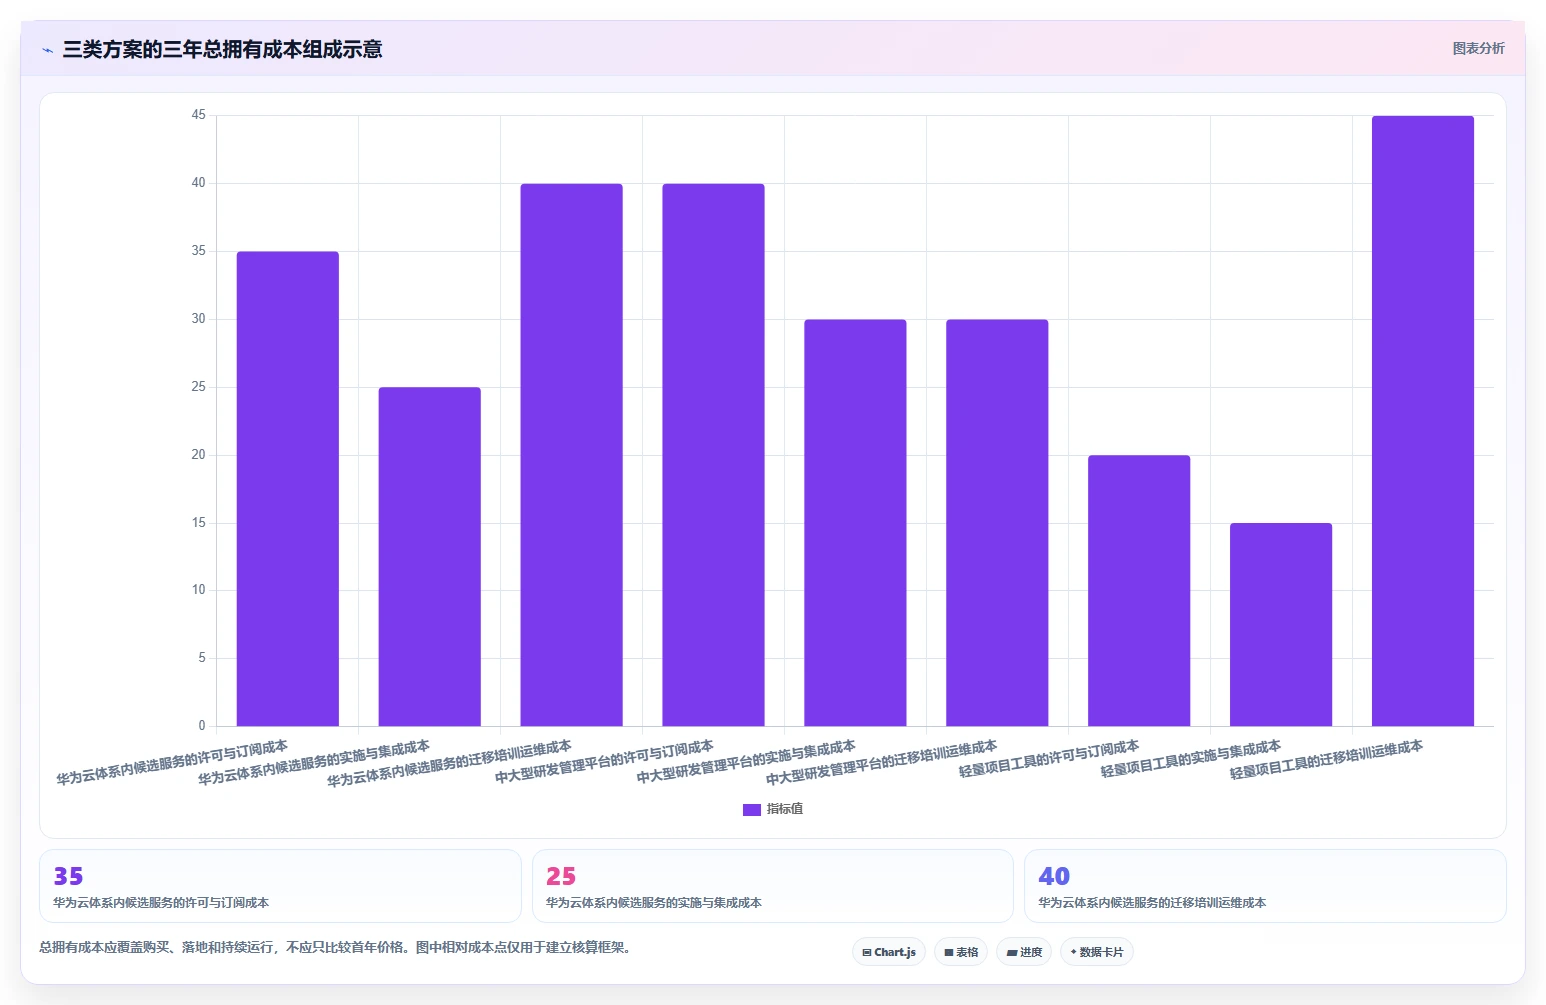The image size is (1546, 1005).
Task: Click axis label 中大型研发管理平台的实施与集成成本
Action: click(x=747, y=762)
